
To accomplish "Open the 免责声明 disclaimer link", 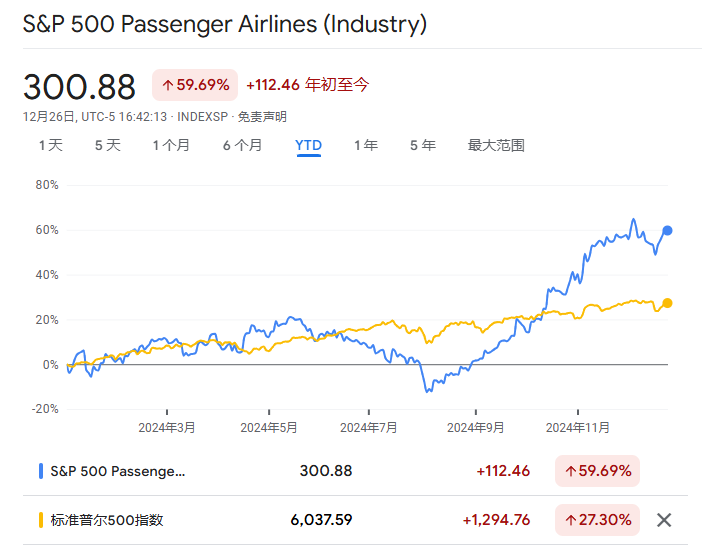I will (x=262, y=117).
